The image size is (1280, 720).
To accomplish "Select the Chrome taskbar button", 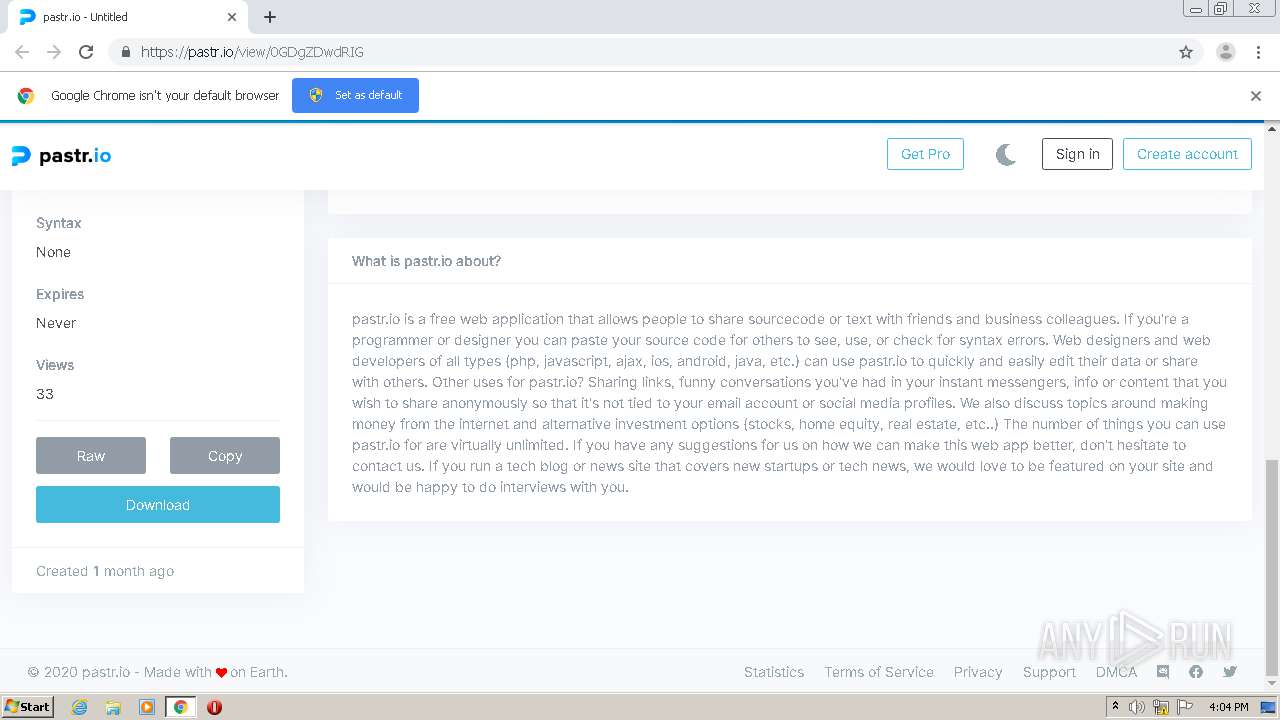I will (180, 707).
